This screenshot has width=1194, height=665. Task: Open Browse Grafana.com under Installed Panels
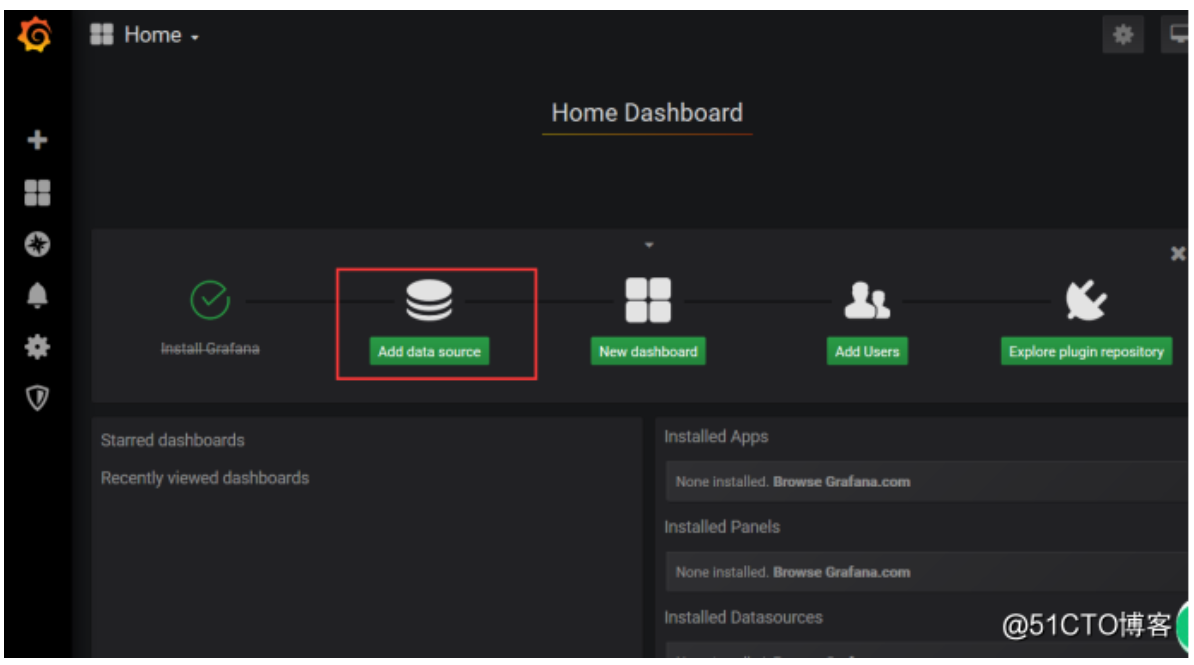point(841,572)
